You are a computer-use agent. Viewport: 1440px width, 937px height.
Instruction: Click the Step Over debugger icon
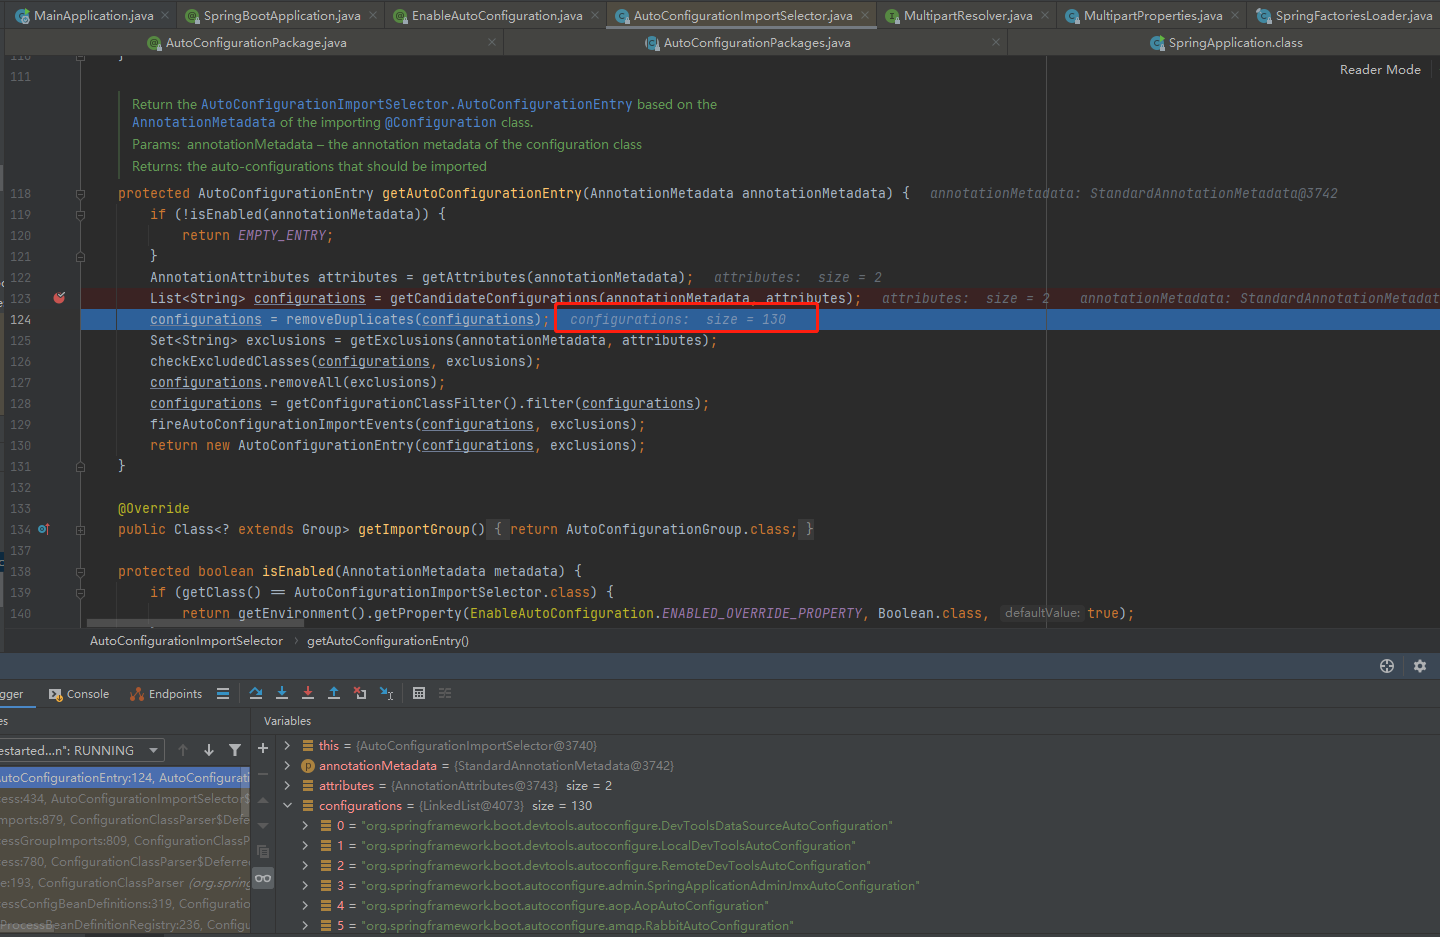point(256,693)
